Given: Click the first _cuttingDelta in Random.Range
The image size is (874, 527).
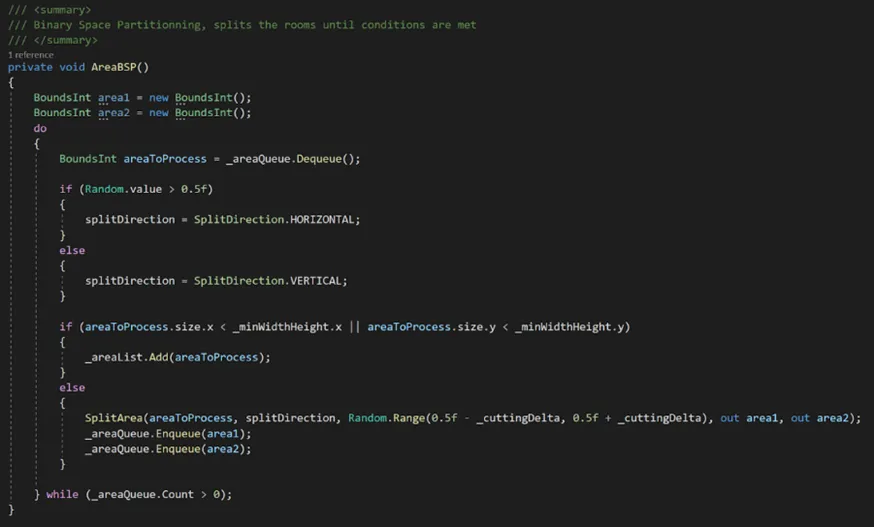Looking at the screenshot, I should click(518, 418).
